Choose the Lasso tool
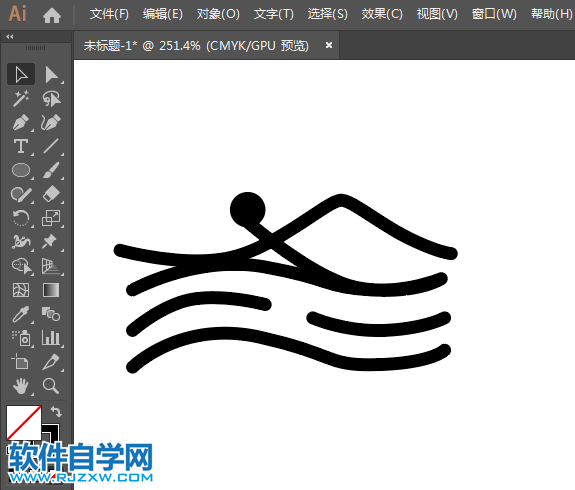The image size is (575, 490). (51, 98)
